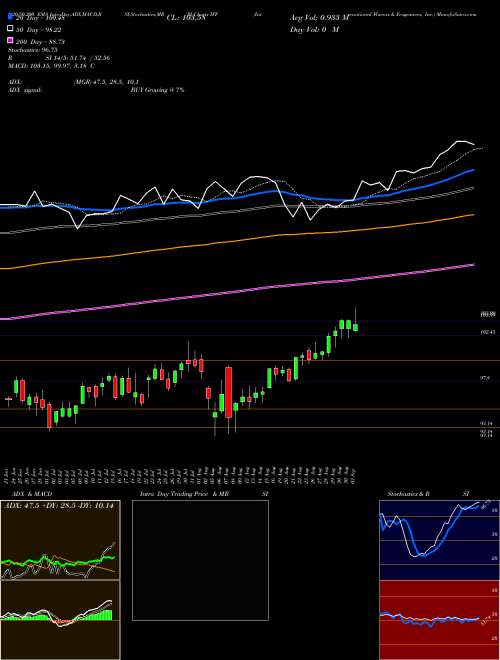The width and height of the screenshot is (500, 660).
Task: Click the 97.4 price axis label
Action: click(485, 379)
